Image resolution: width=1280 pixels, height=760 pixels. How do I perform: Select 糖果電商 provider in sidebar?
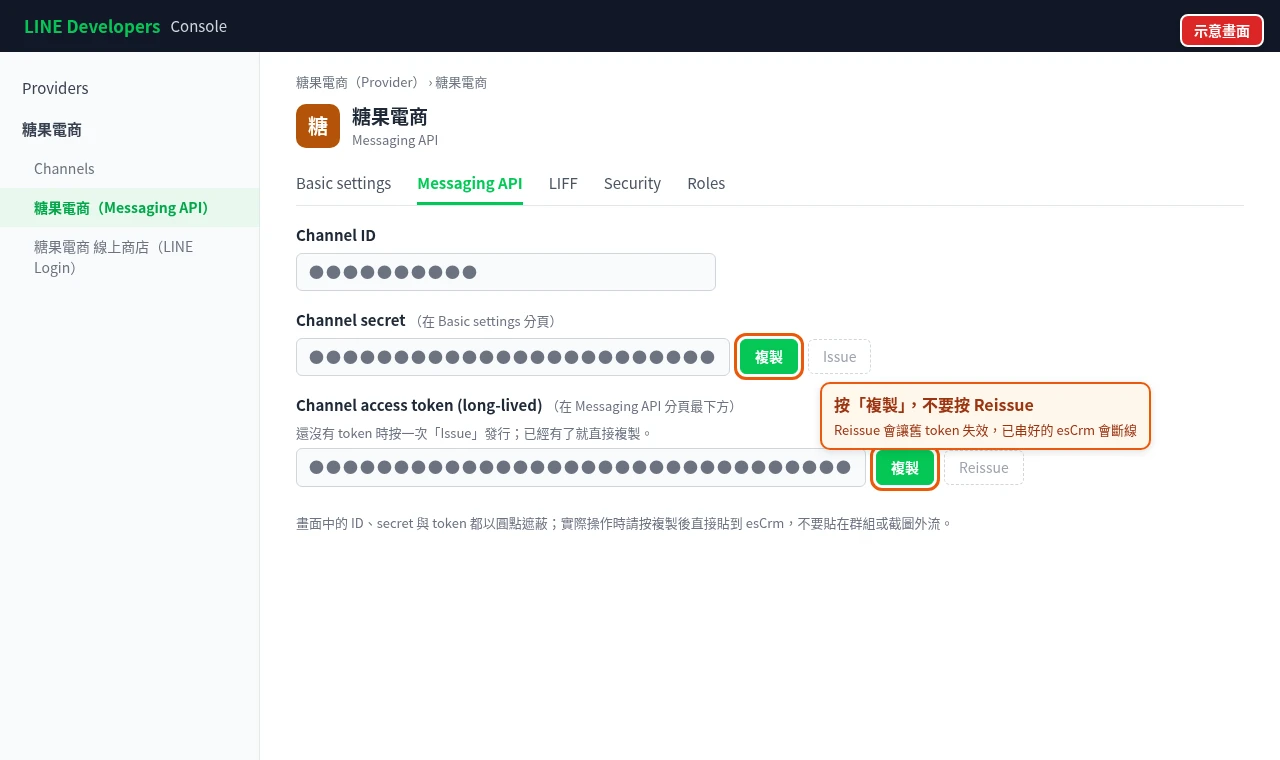click(x=52, y=130)
